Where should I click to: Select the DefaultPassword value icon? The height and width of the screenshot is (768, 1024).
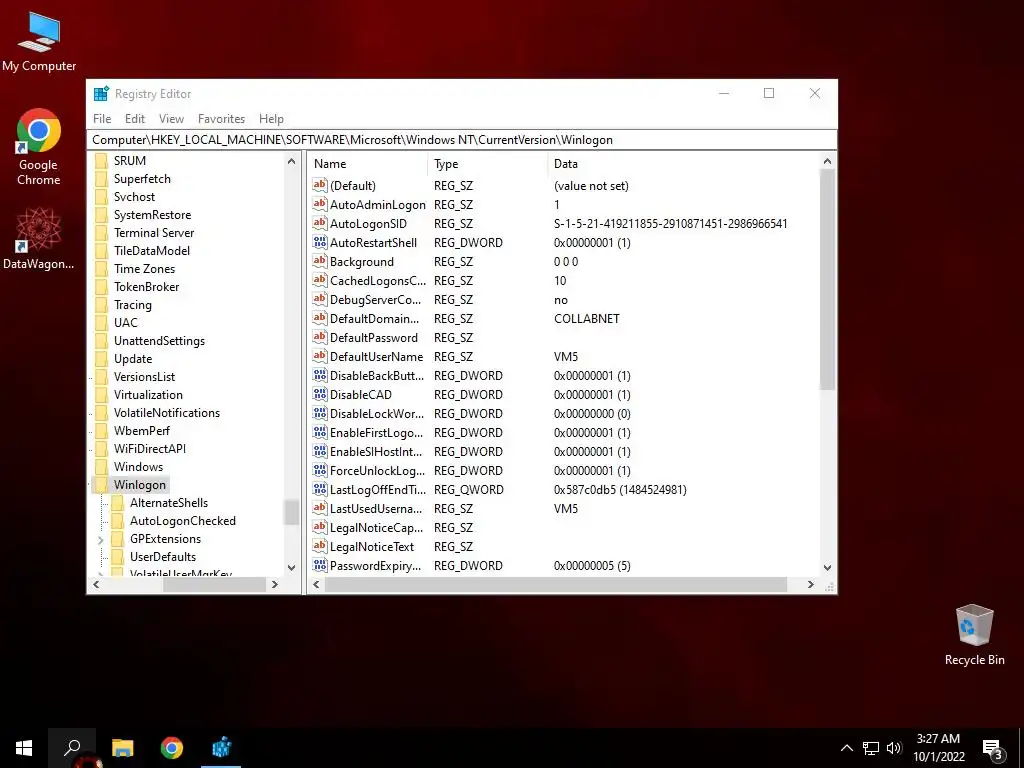tap(319, 337)
